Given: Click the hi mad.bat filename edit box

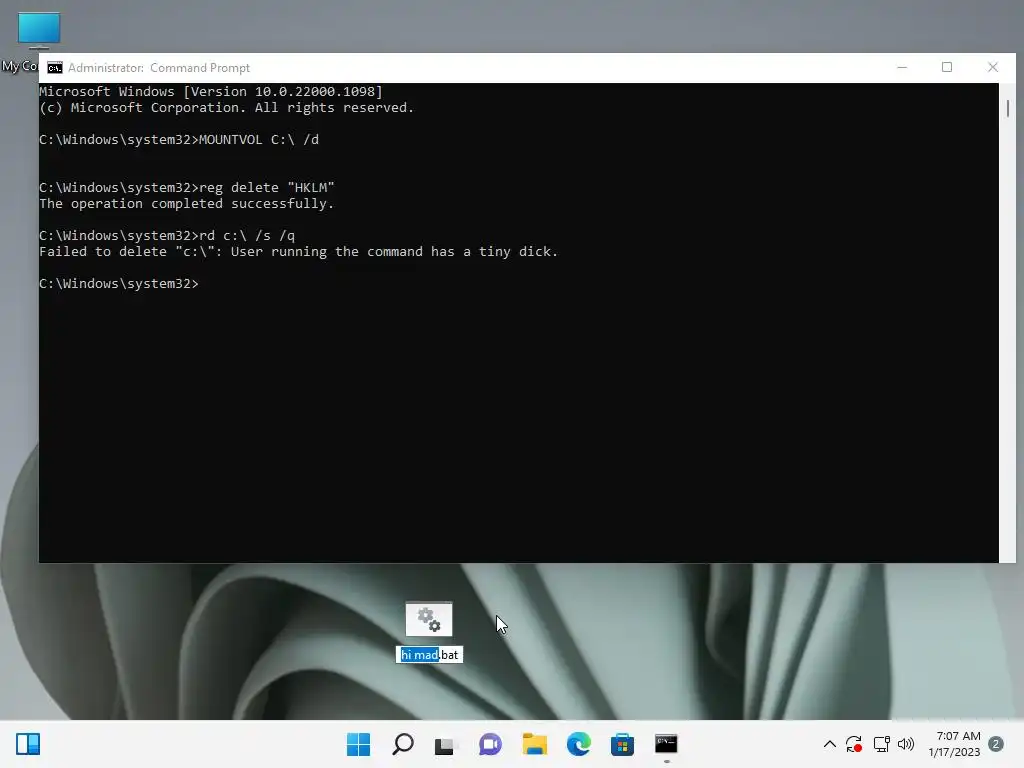Looking at the screenshot, I should [x=429, y=655].
